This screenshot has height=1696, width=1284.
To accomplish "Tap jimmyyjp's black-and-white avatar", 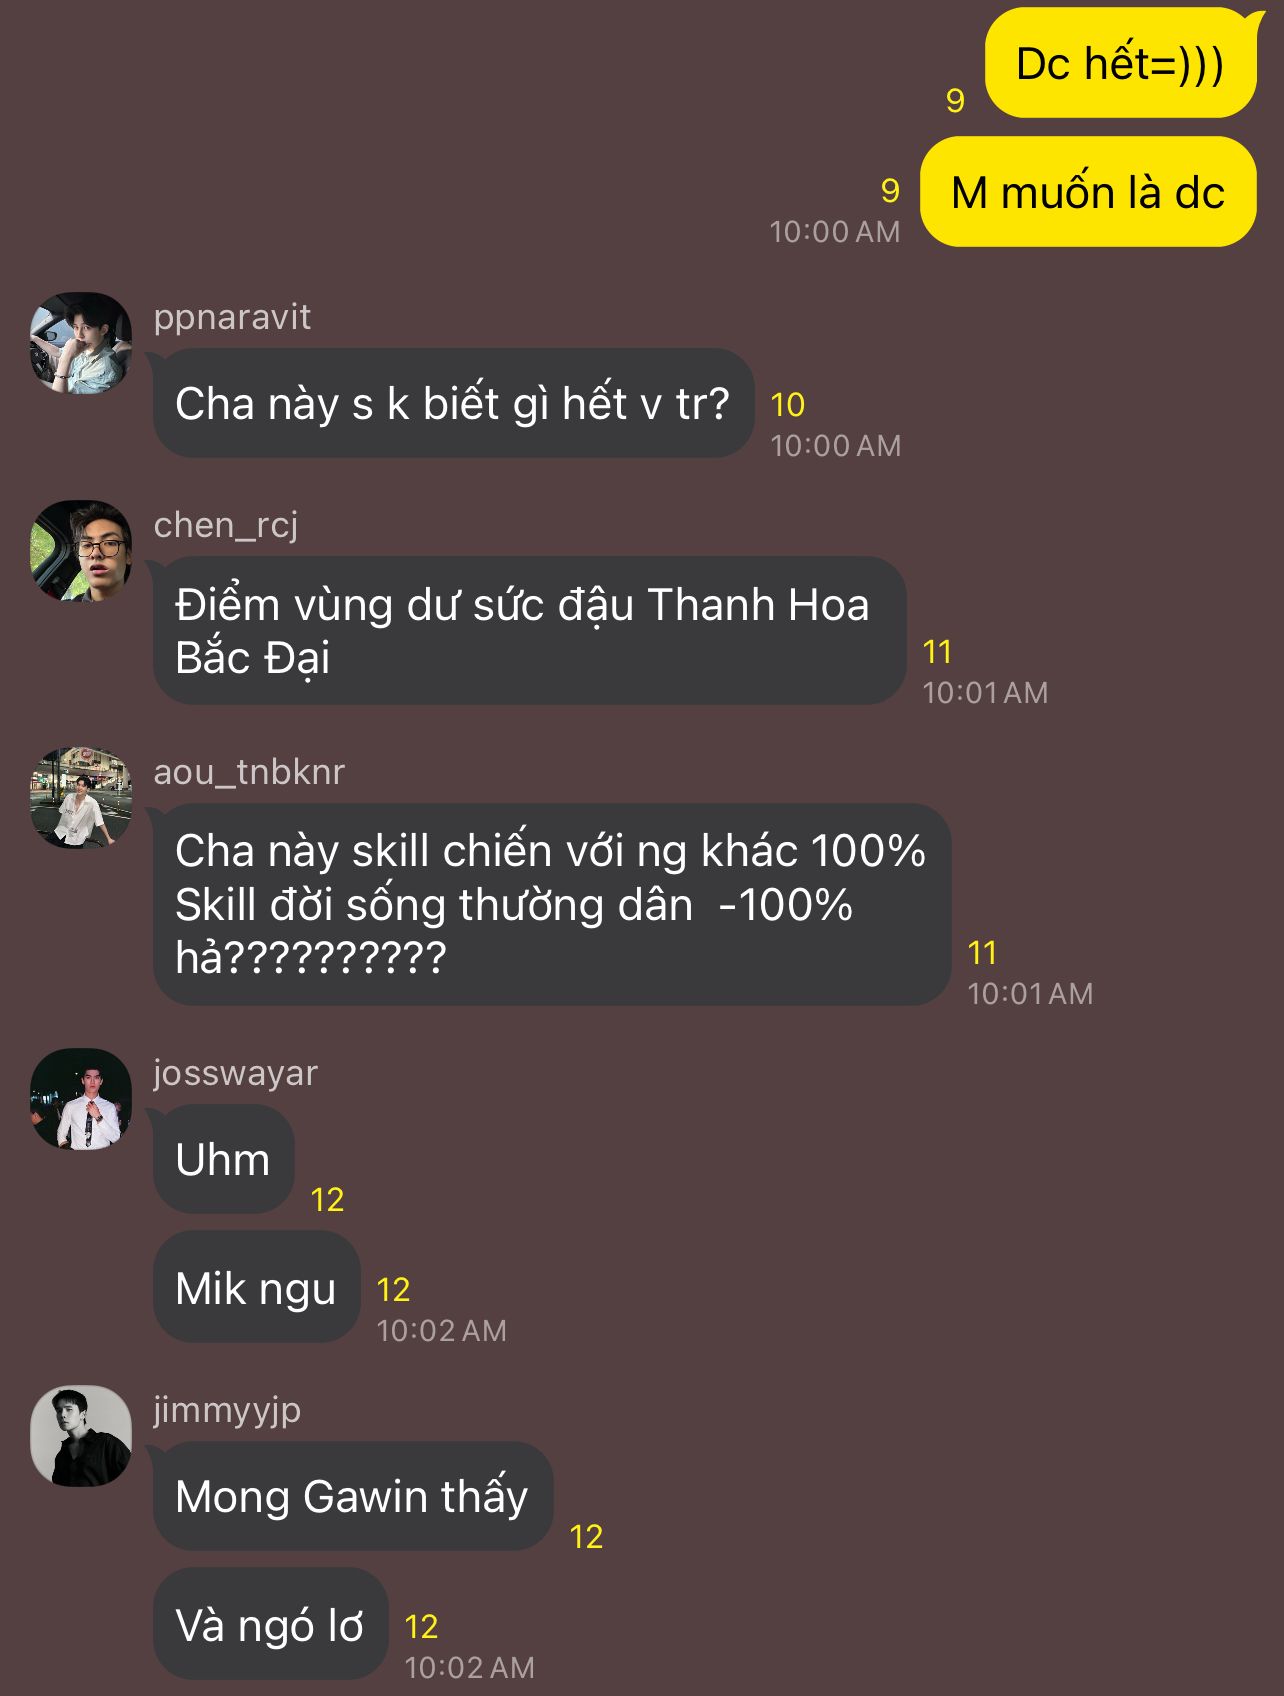I will [x=81, y=1436].
